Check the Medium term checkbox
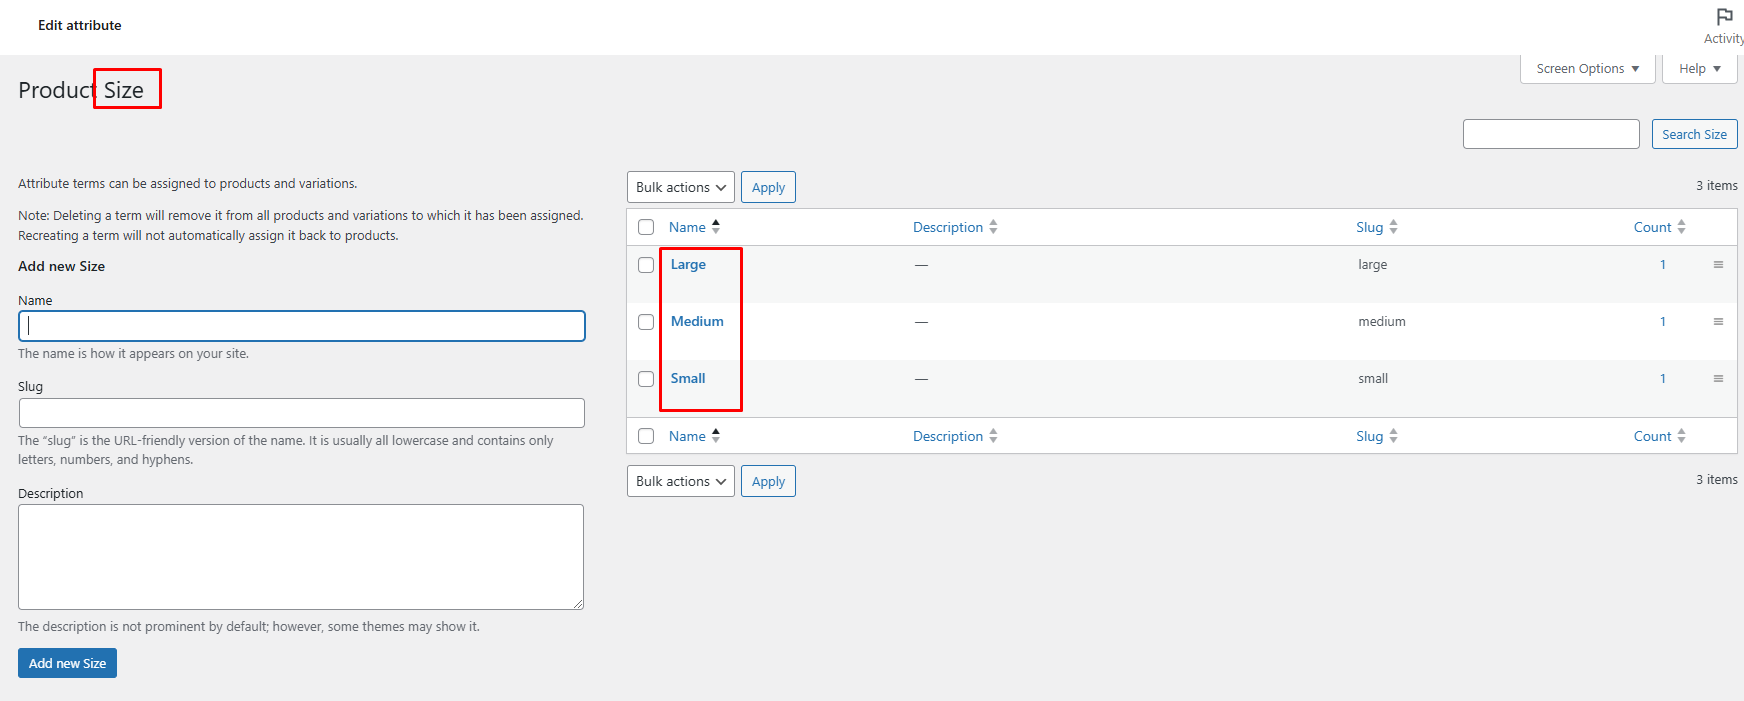Image resolution: width=1744 pixels, height=701 pixels. pos(646,322)
